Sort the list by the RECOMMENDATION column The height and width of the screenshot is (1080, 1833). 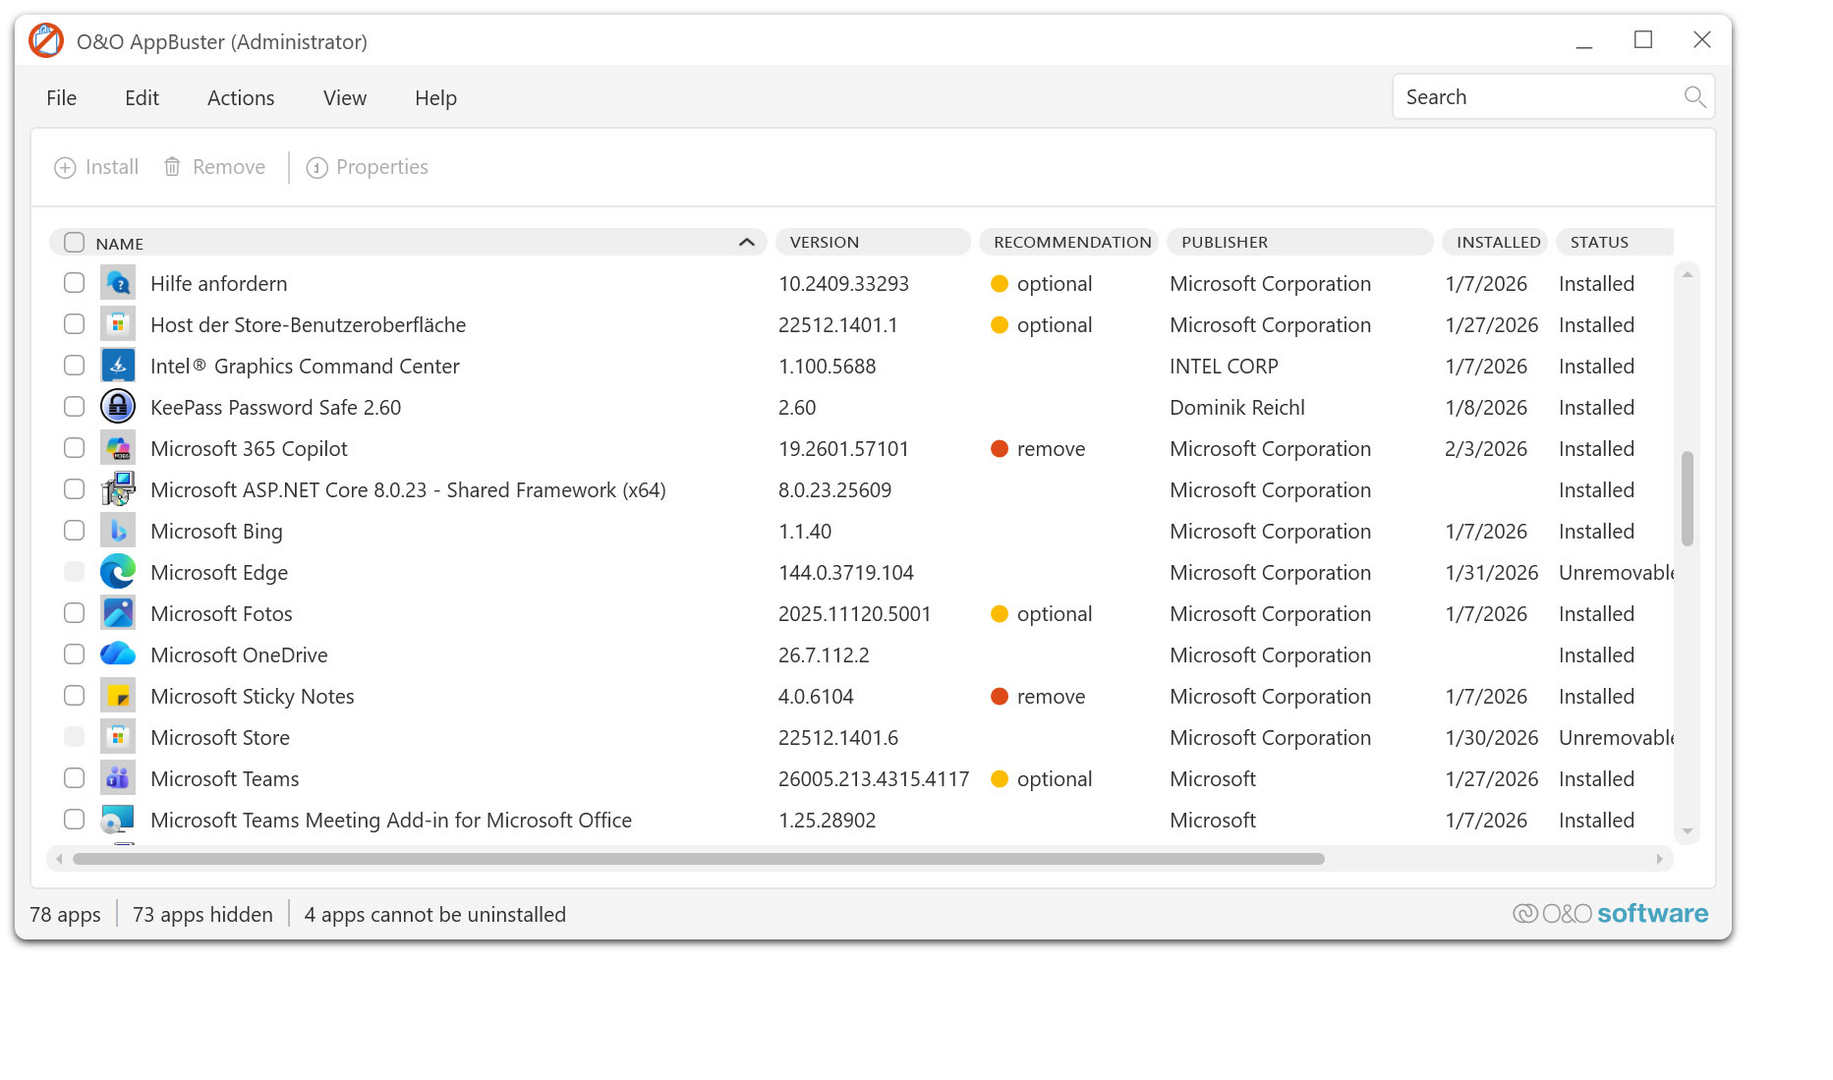tap(1071, 242)
